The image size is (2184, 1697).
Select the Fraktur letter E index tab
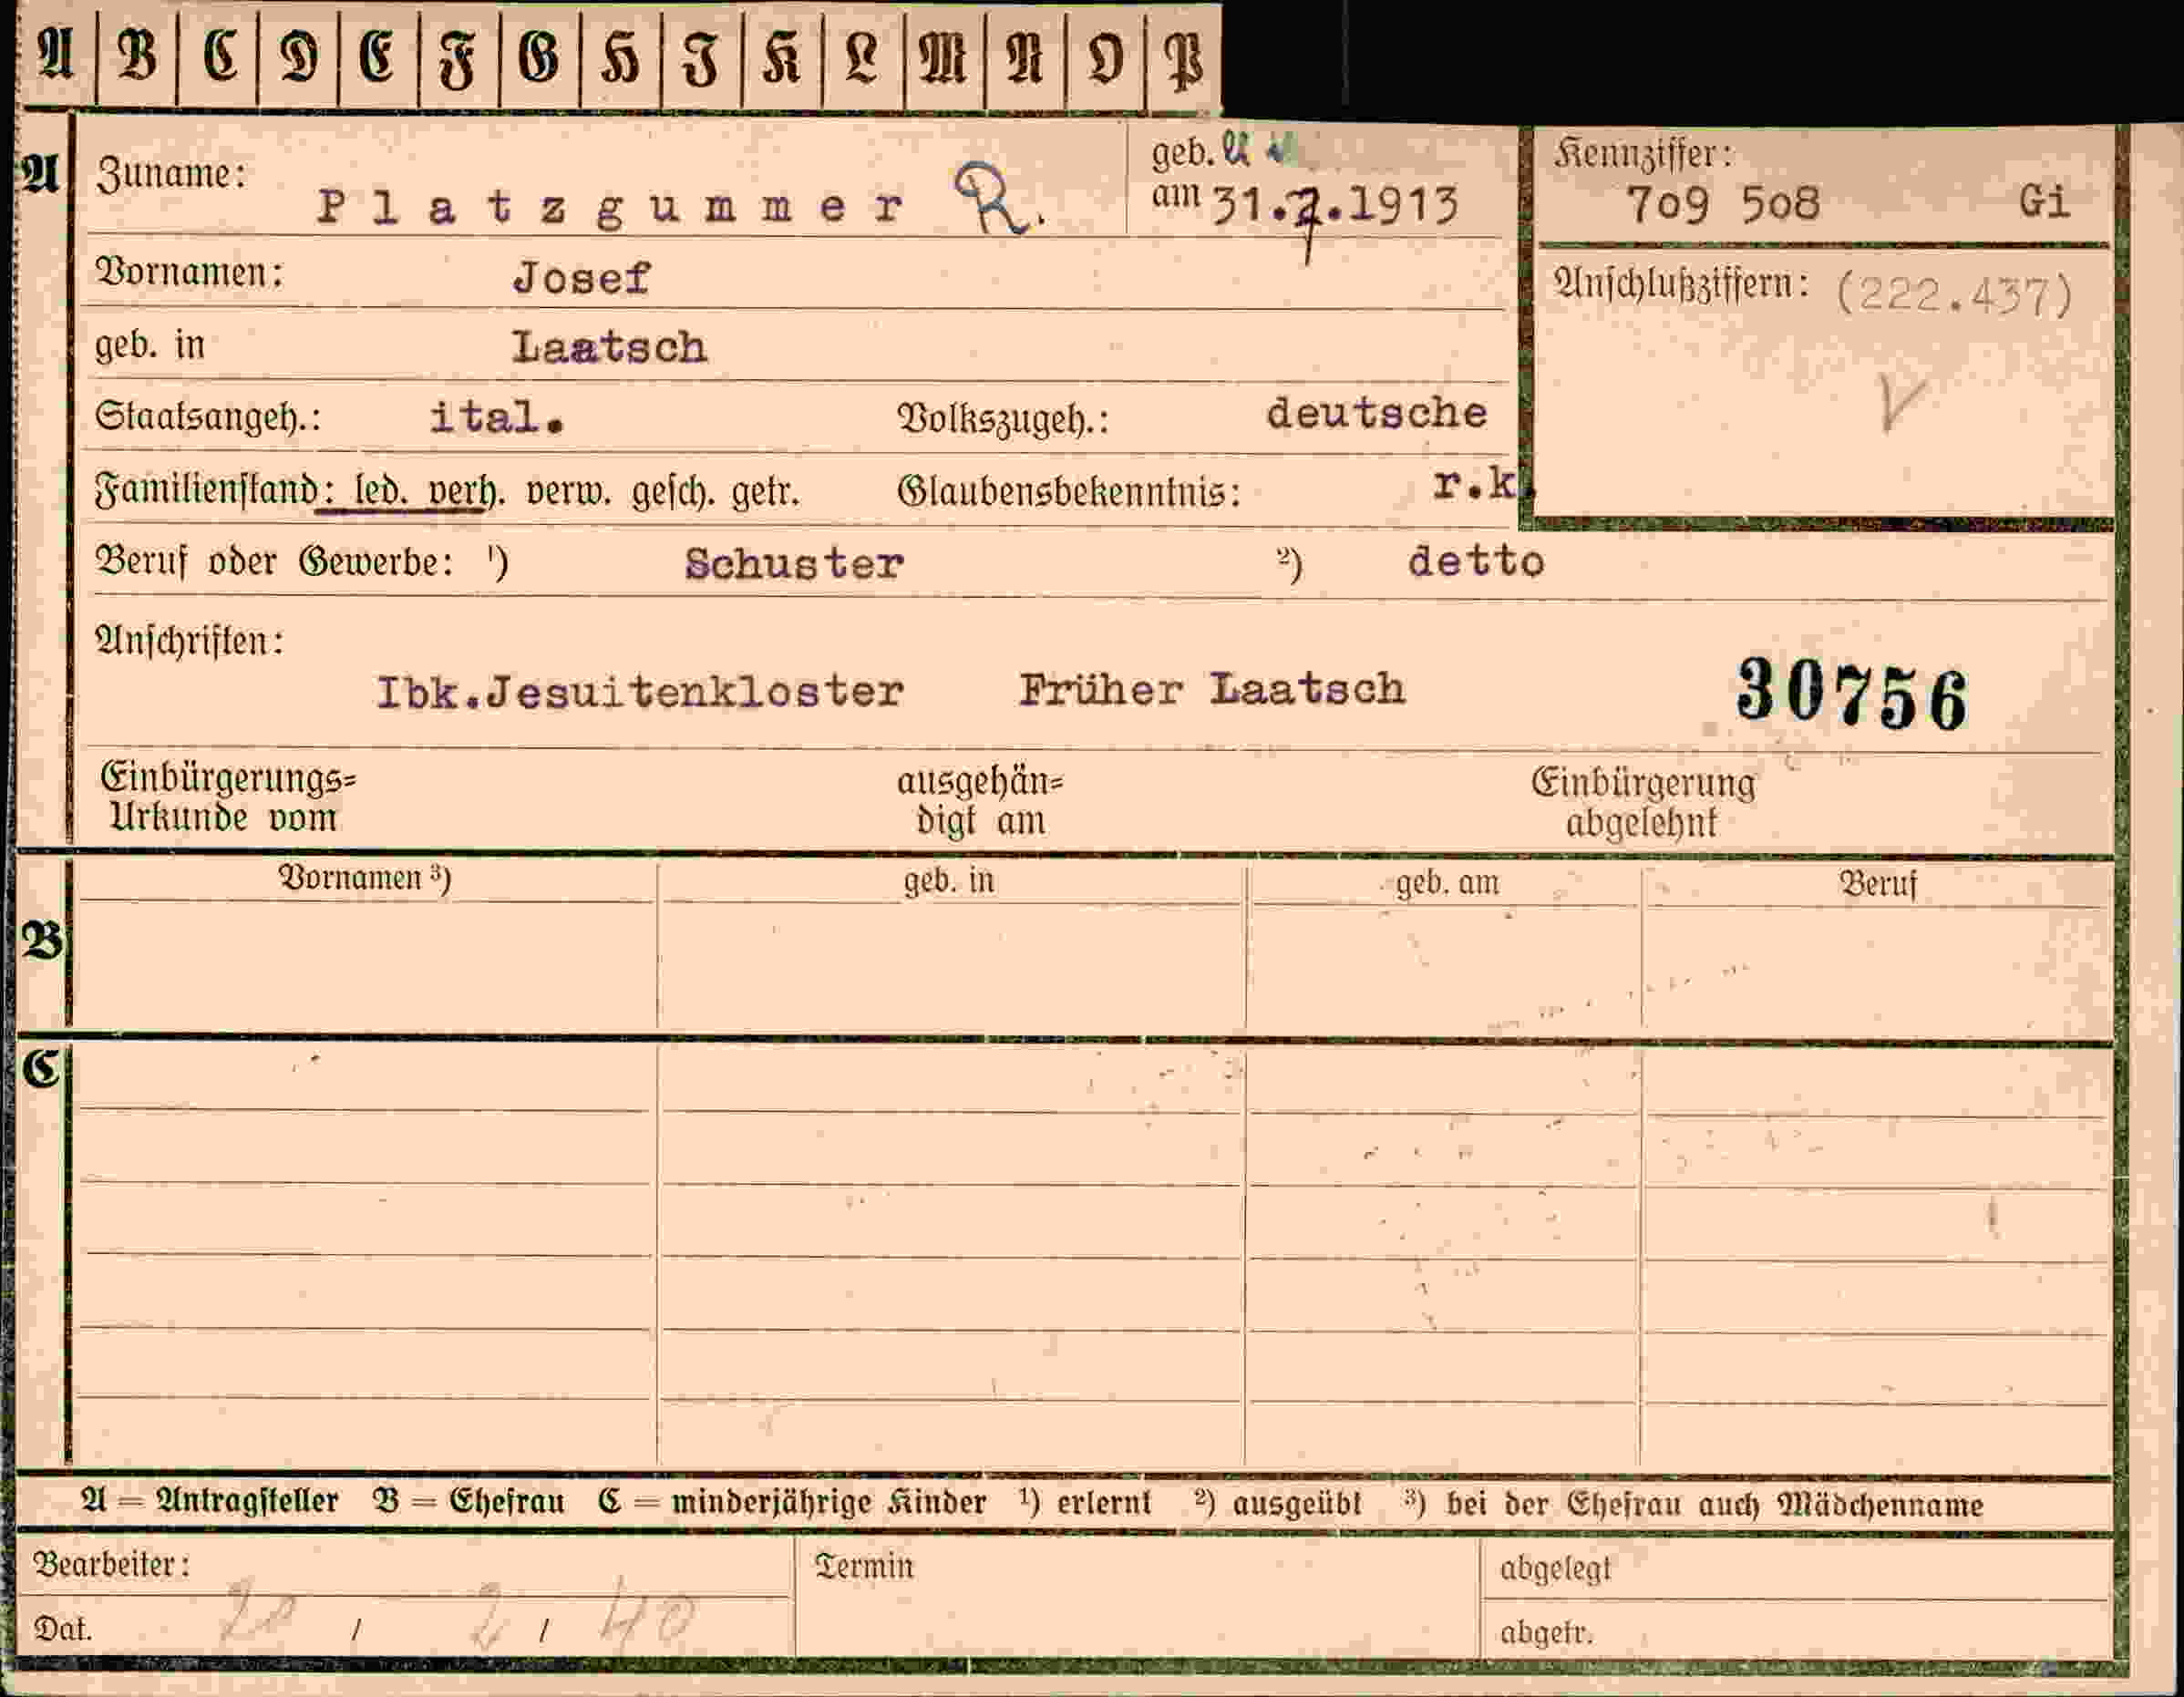click(x=379, y=56)
